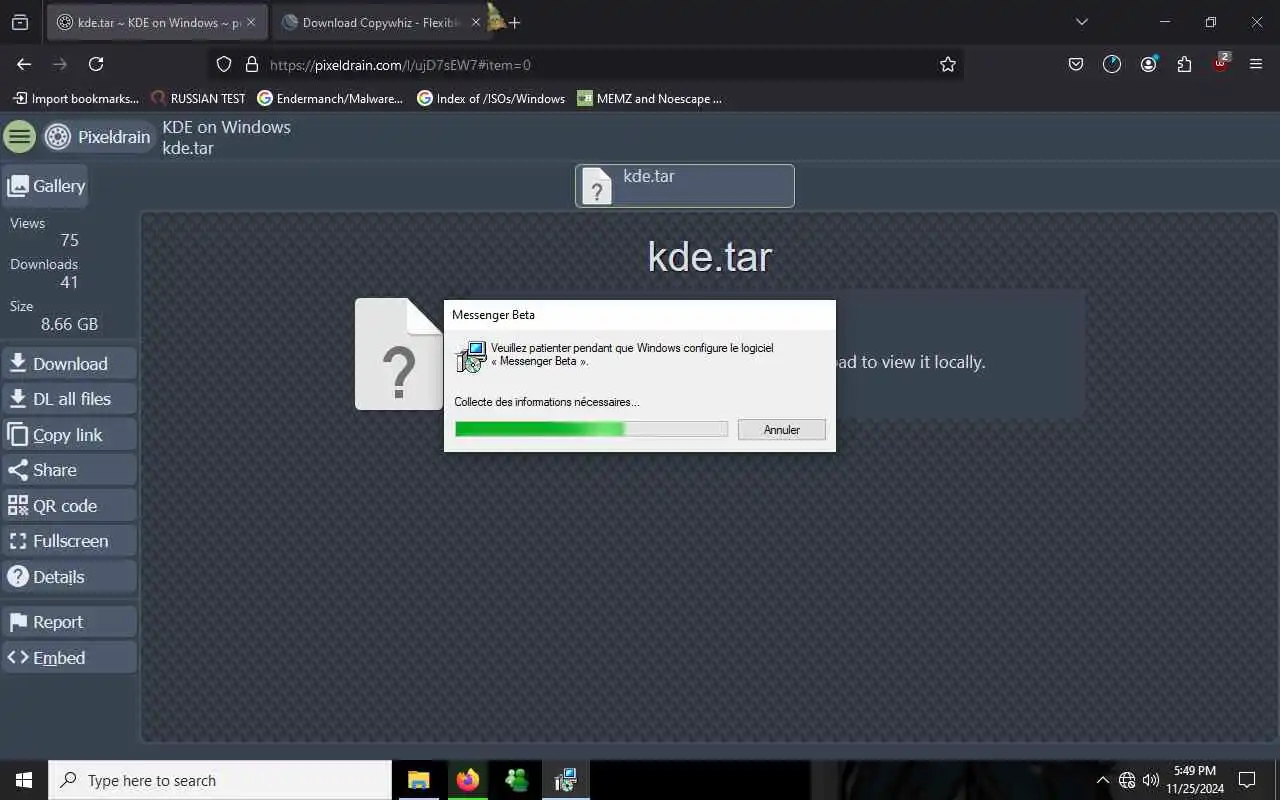Click the pixeldrain URL address bar

(585, 64)
